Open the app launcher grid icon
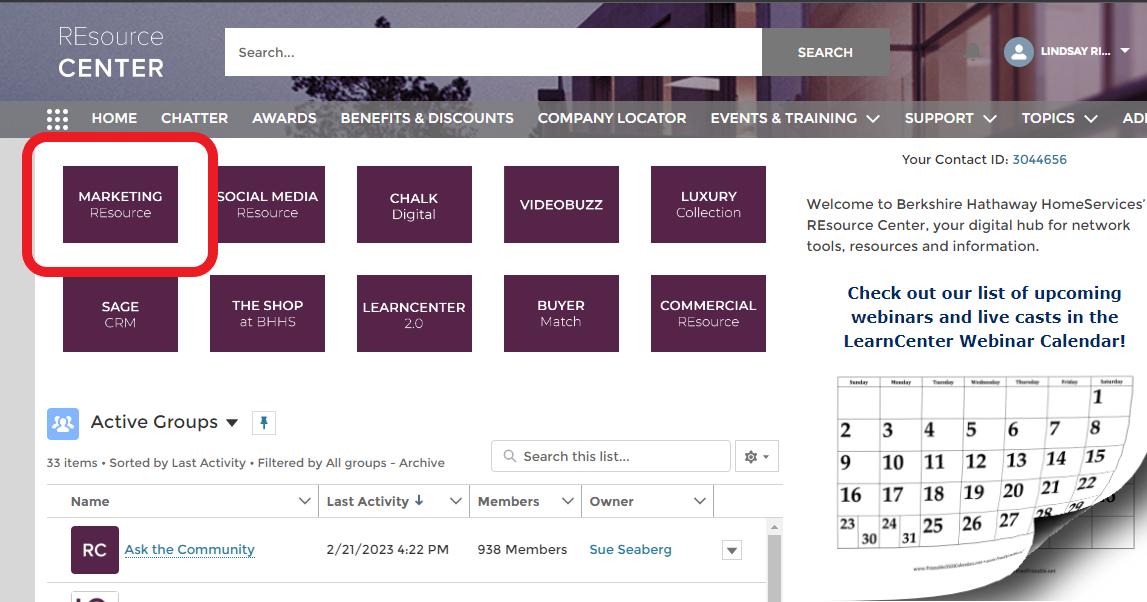Viewport: 1147px width, 602px height. click(57, 118)
